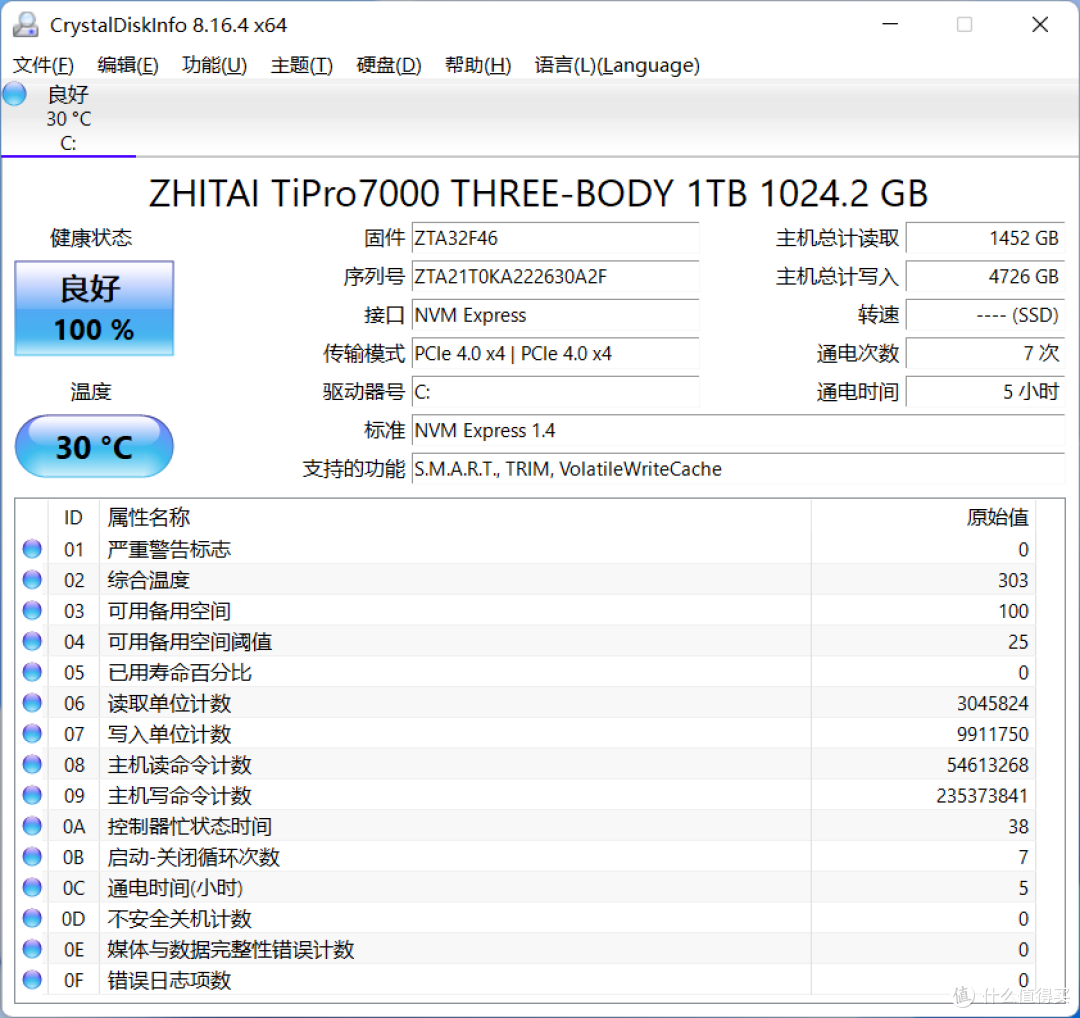Click the total host reads value 1452 GB

986,238
